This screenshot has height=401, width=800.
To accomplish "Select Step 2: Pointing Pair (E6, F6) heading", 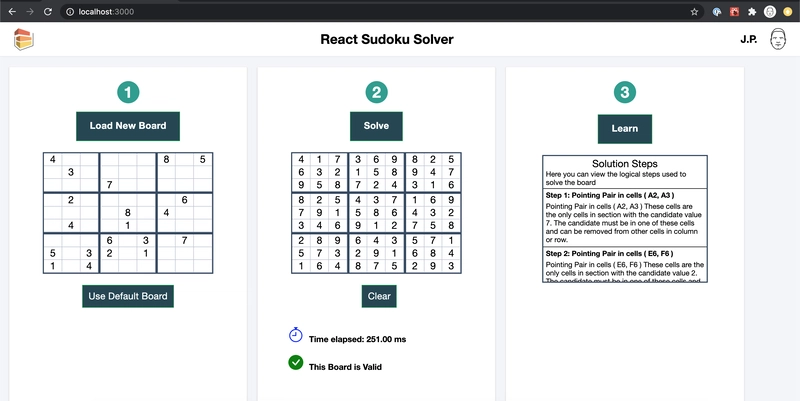I will (609, 254).
